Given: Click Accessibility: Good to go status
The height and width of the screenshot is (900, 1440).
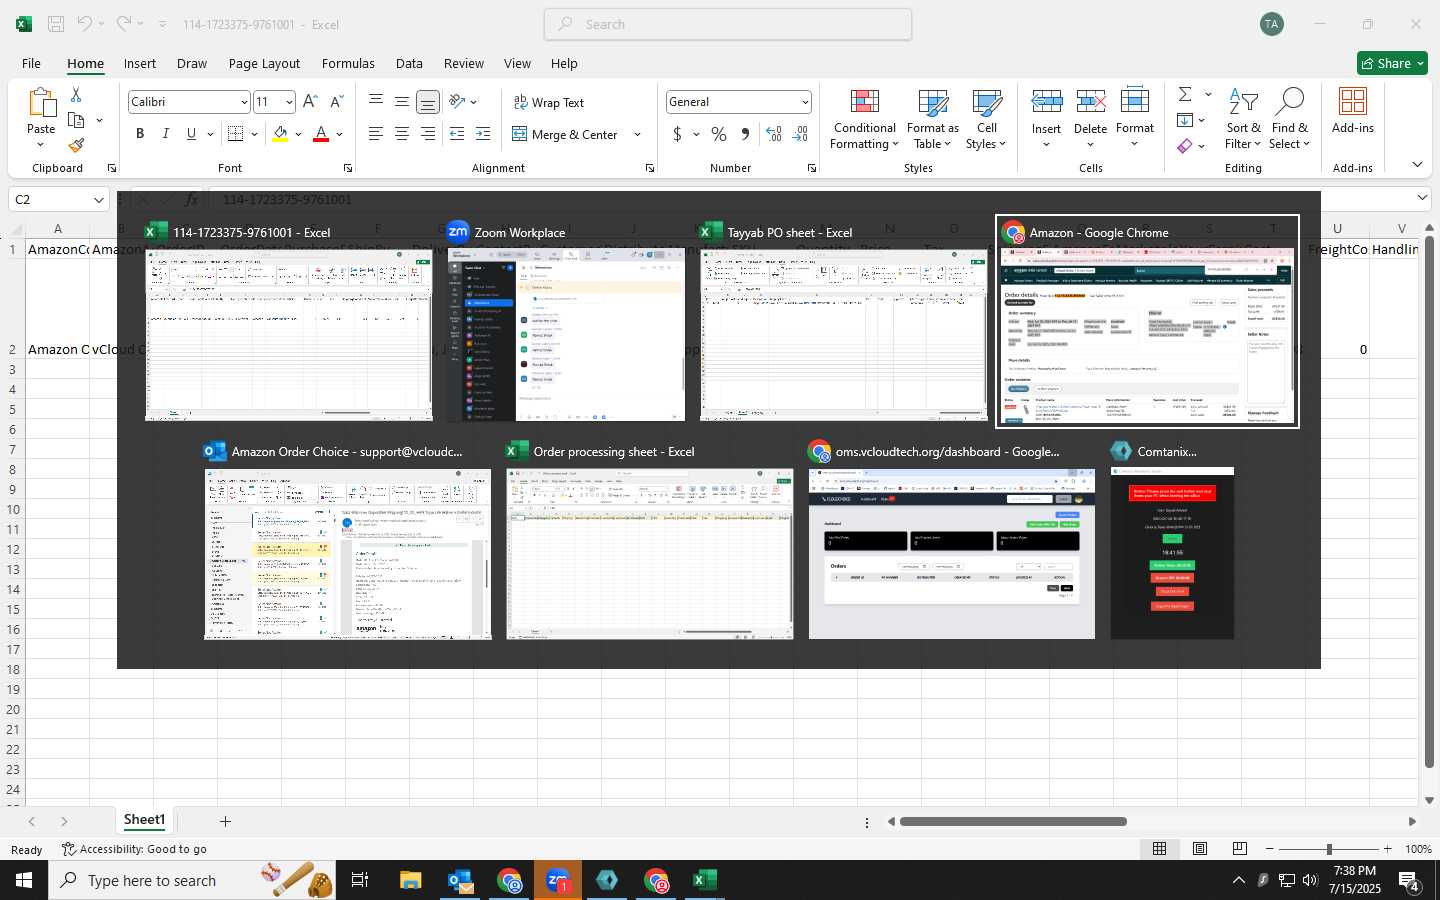Looking at the screenshot, I should 134,849.
